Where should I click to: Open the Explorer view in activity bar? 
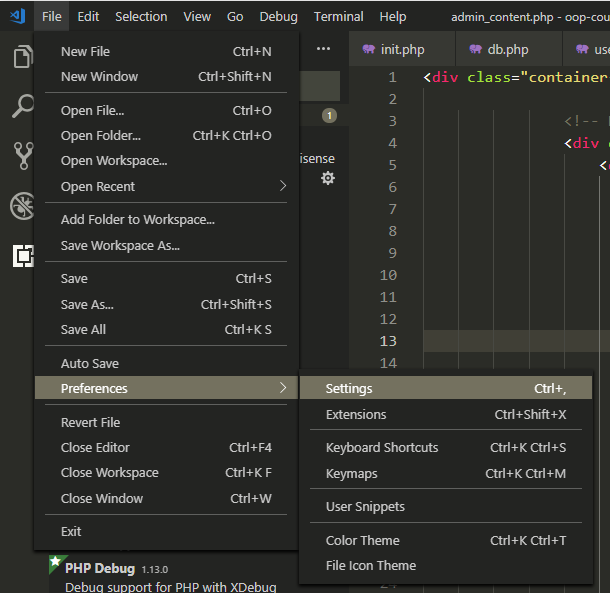pyautogui.click(x=22, y=57)
